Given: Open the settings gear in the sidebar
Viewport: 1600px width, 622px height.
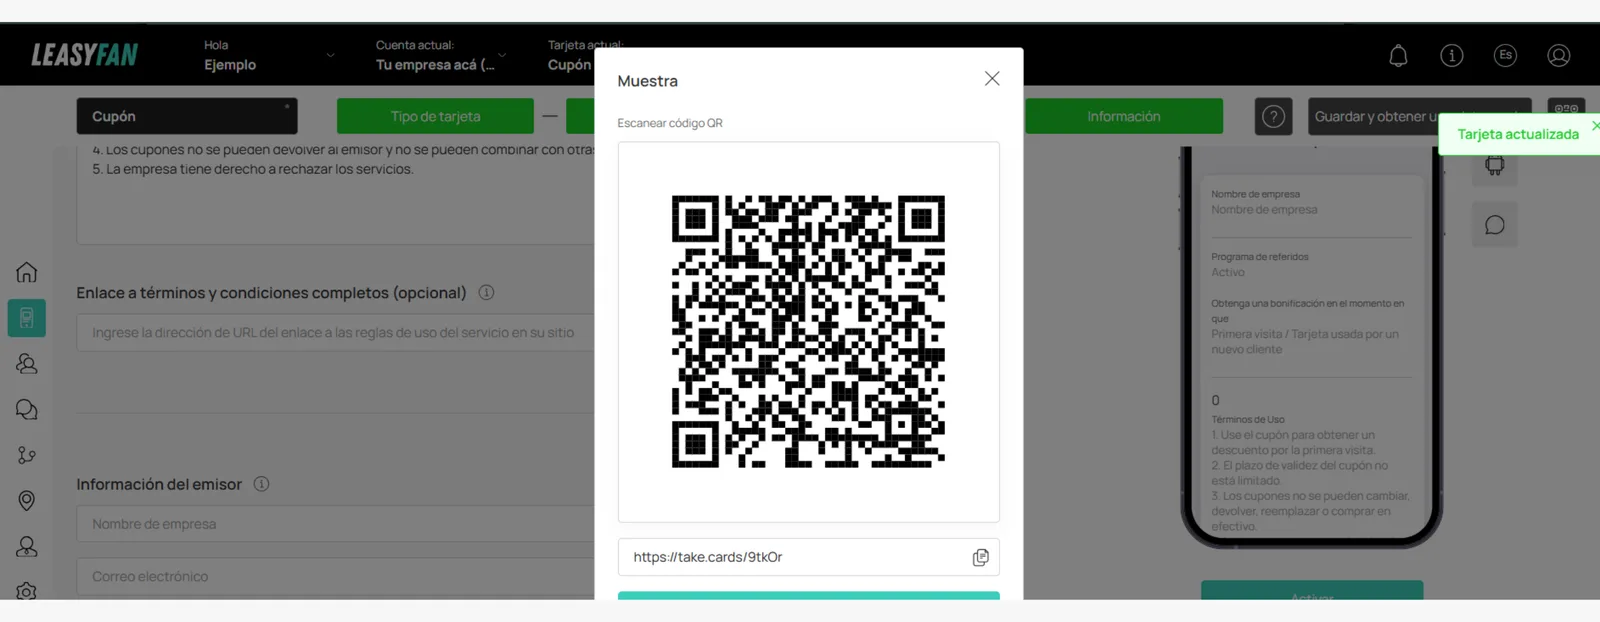Looking at the screenshot, I should point(27,590).
